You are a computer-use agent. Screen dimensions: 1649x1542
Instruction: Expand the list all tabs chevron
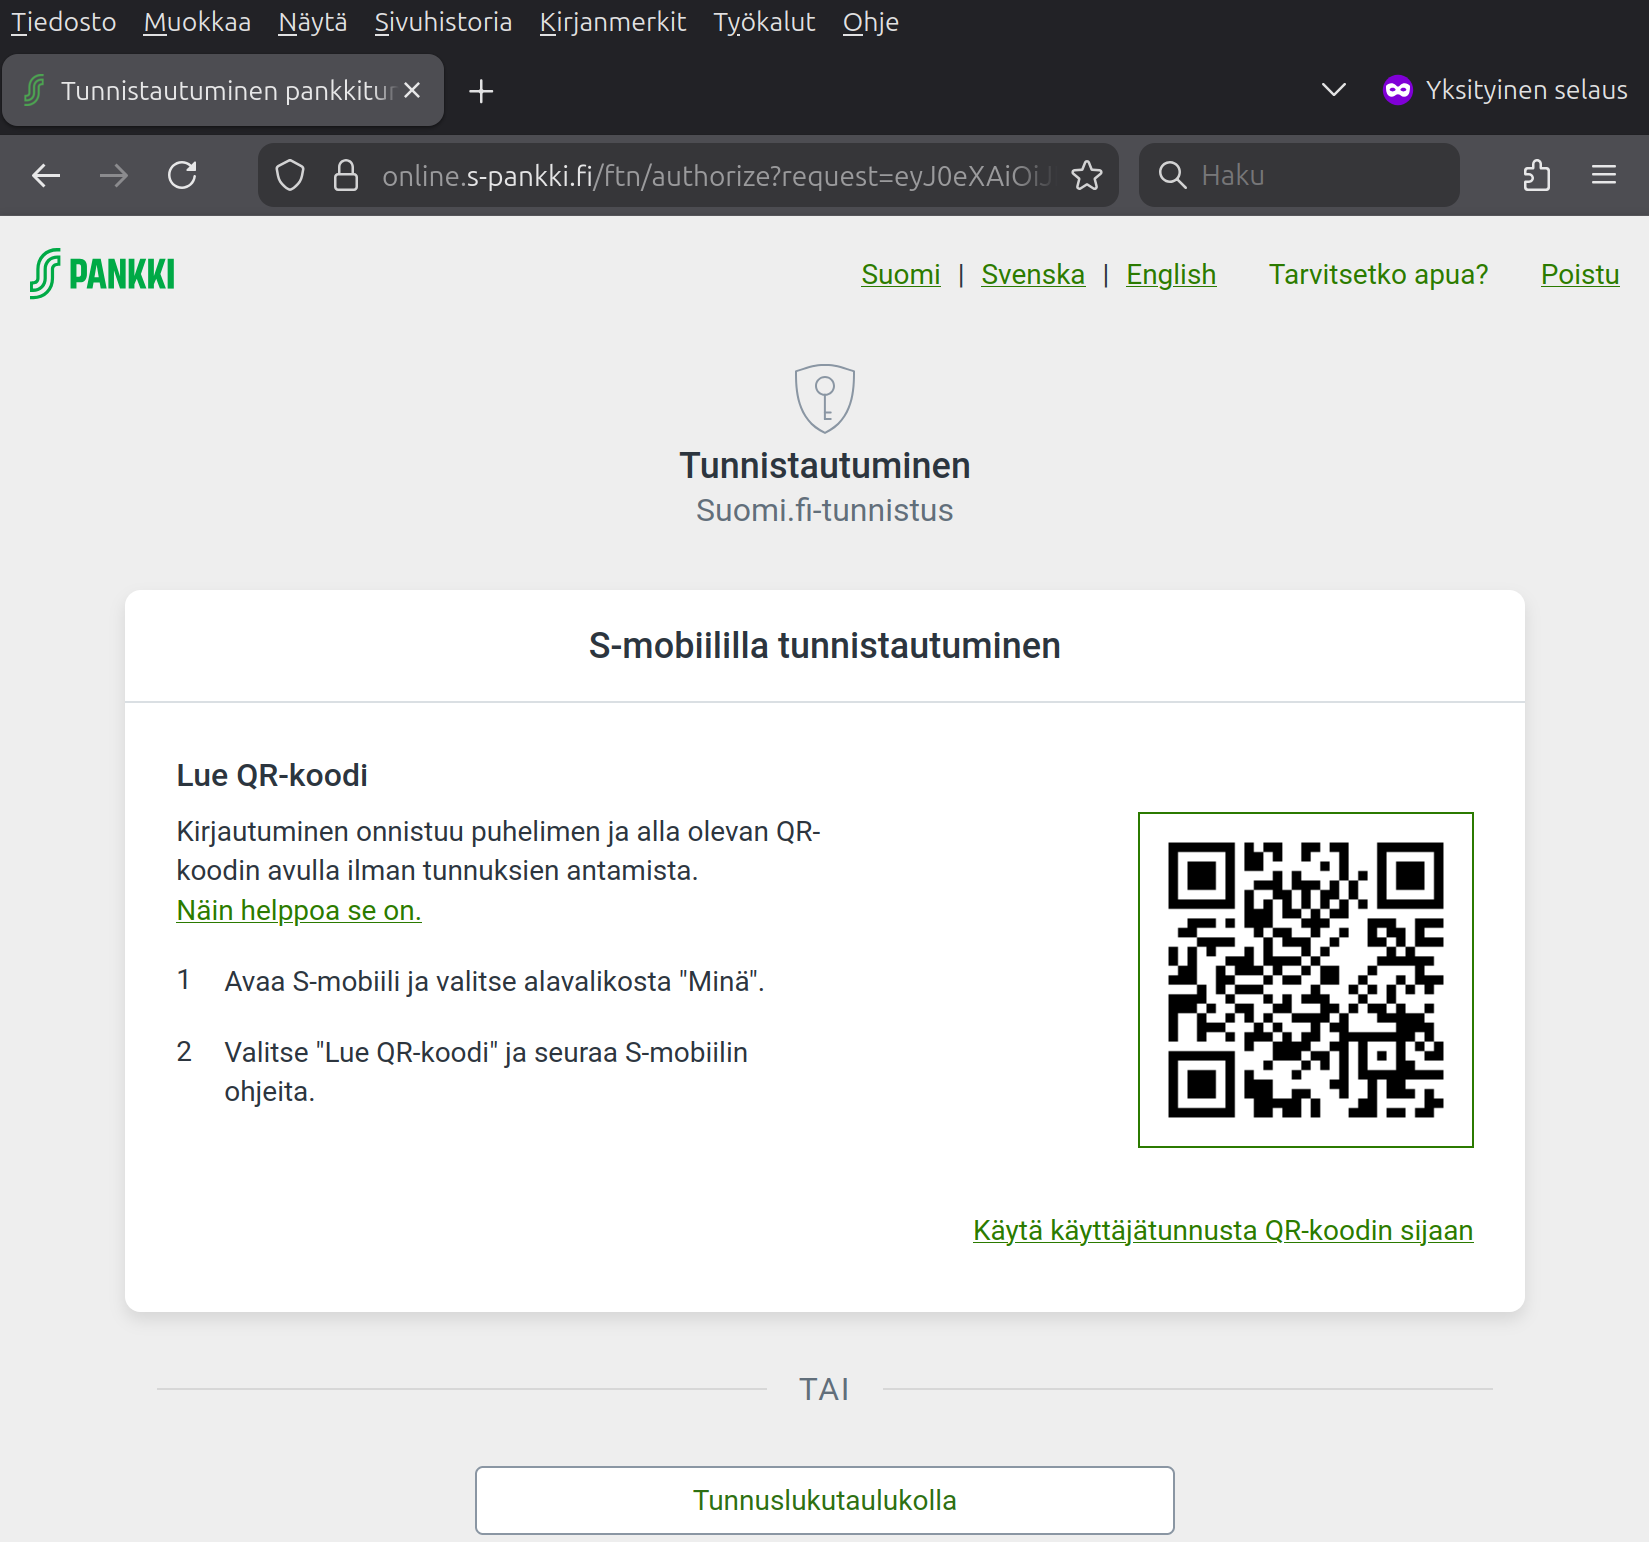1333,90
